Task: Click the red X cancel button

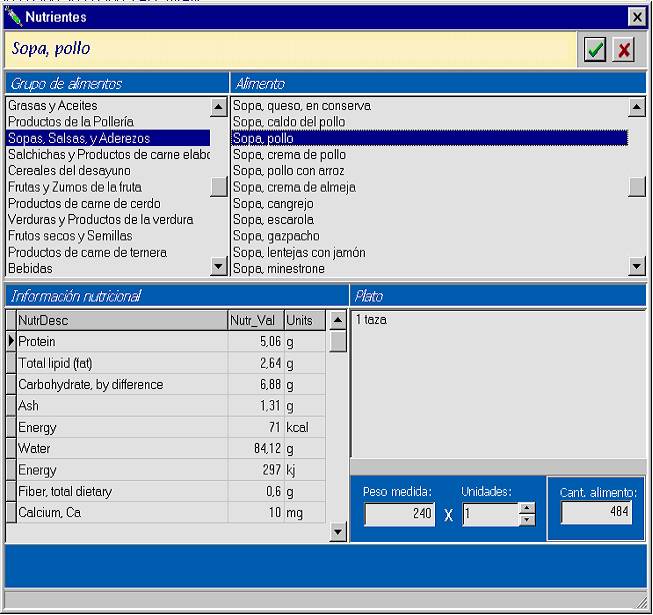Action: pyautogui.click(x=624, y=49)
